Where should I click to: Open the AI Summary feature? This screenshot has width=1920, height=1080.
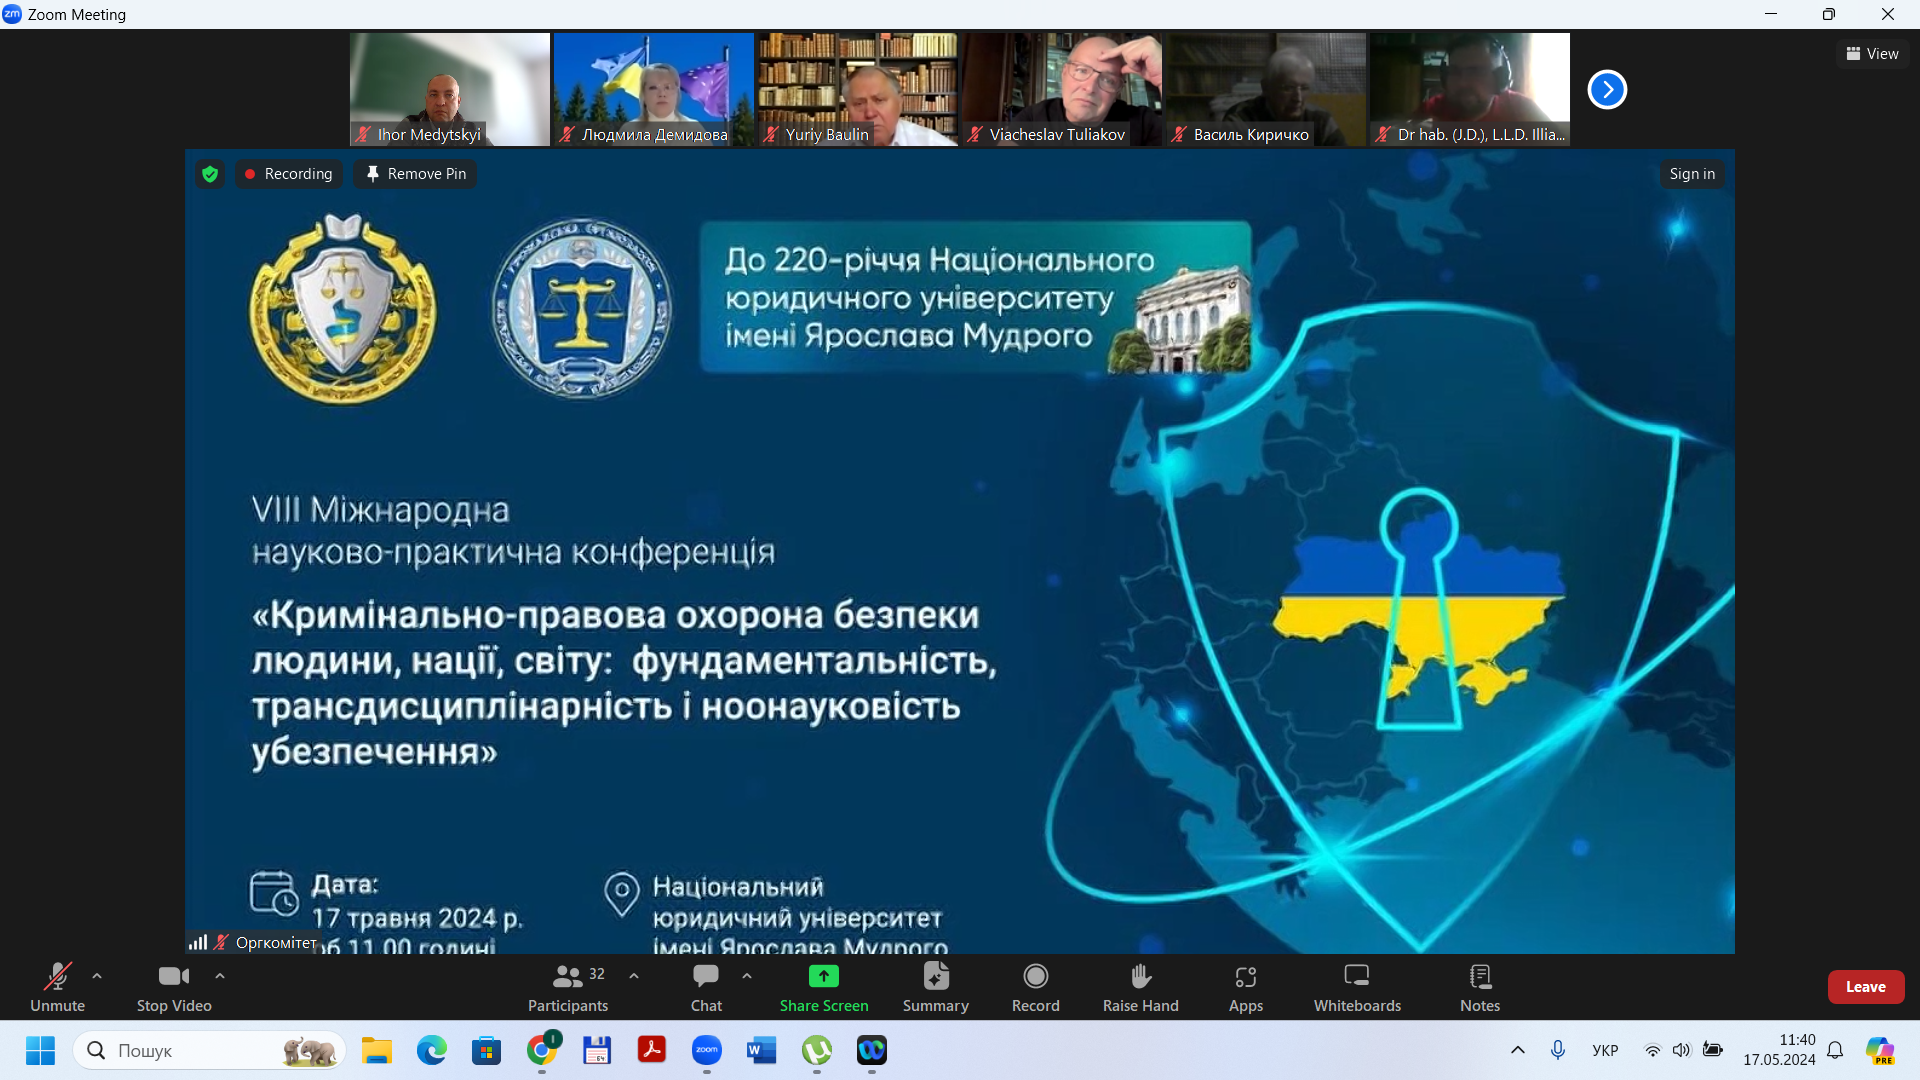coord(936,988)
